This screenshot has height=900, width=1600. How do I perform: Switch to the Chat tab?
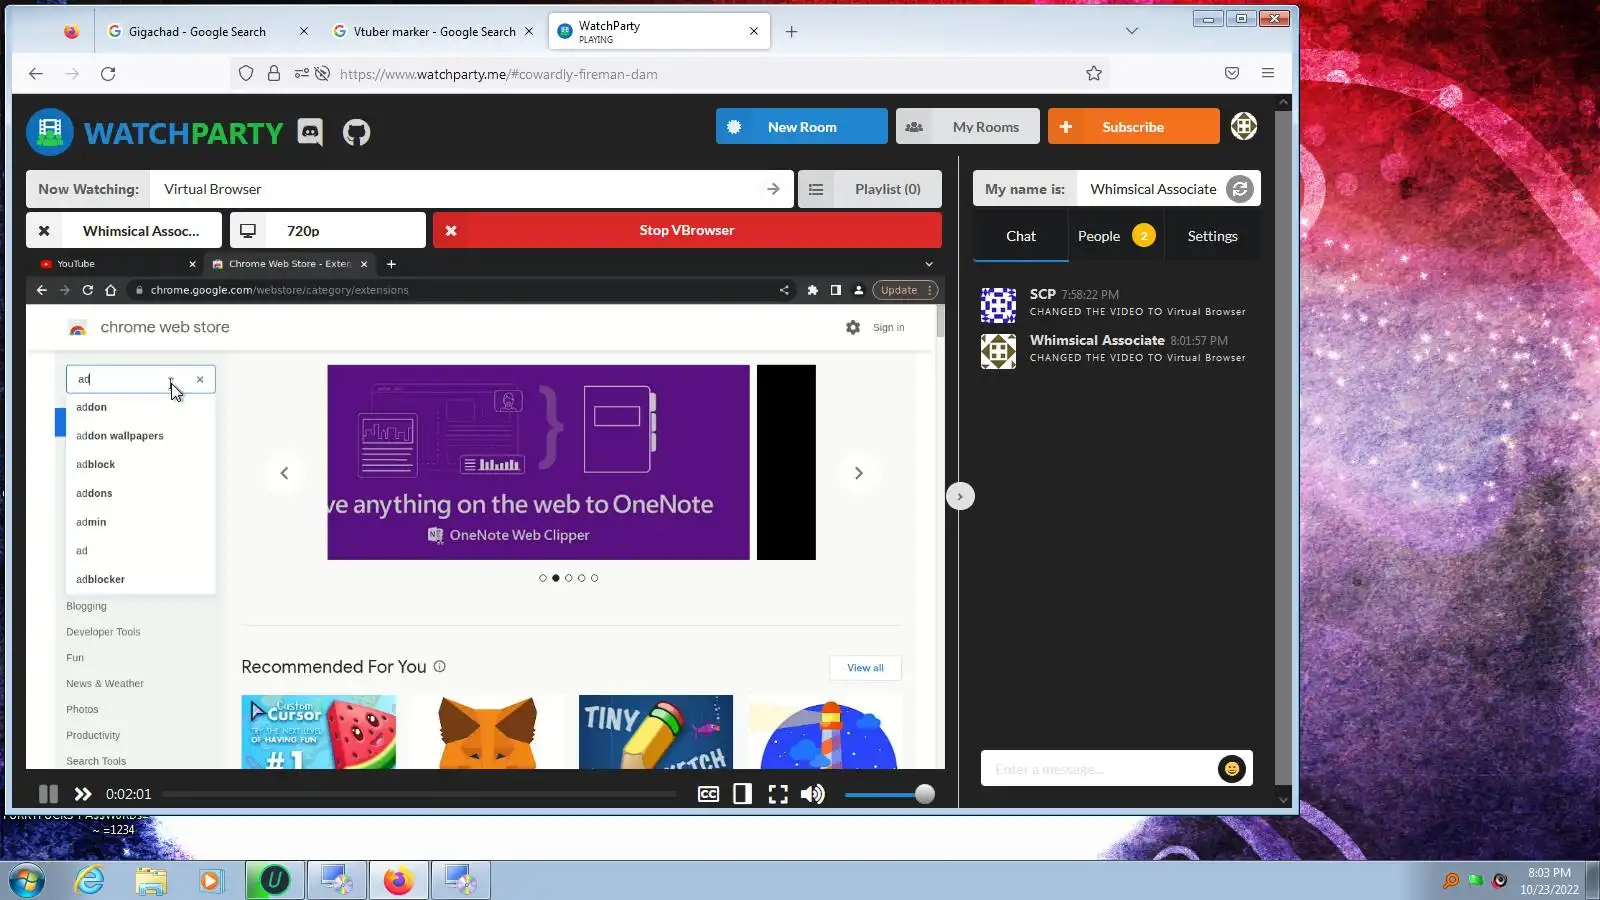click(x=1021, y=236)
